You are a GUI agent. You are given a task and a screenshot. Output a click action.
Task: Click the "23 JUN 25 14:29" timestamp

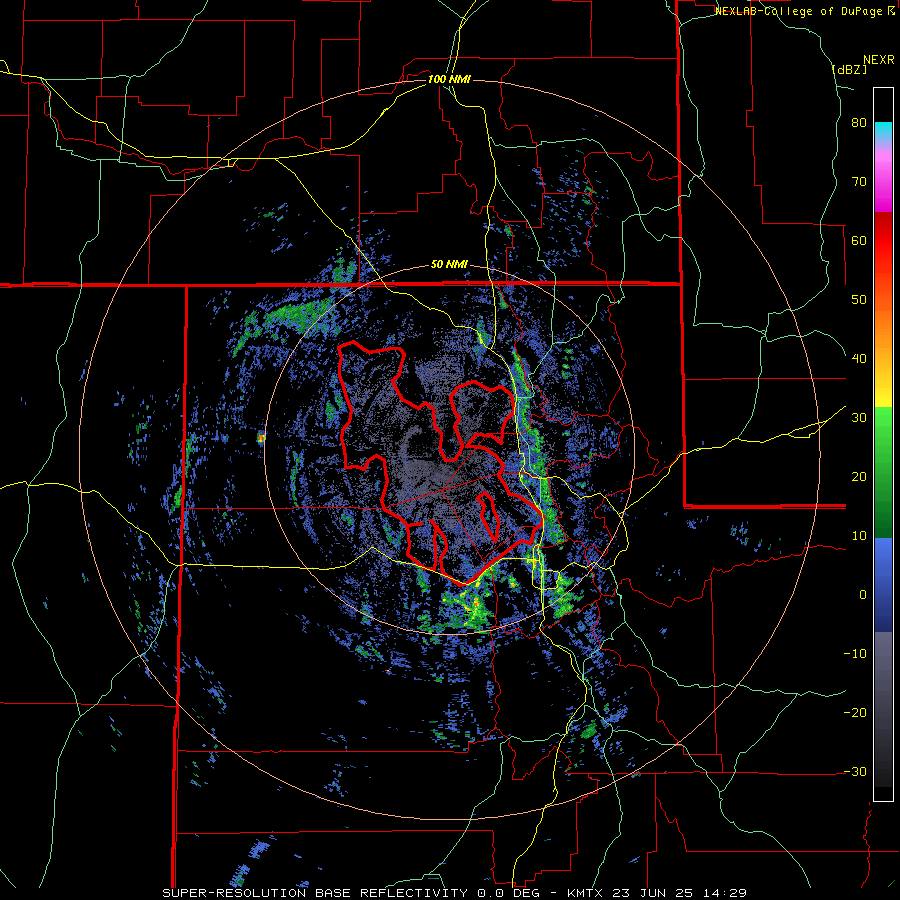[x=680, y=893]
